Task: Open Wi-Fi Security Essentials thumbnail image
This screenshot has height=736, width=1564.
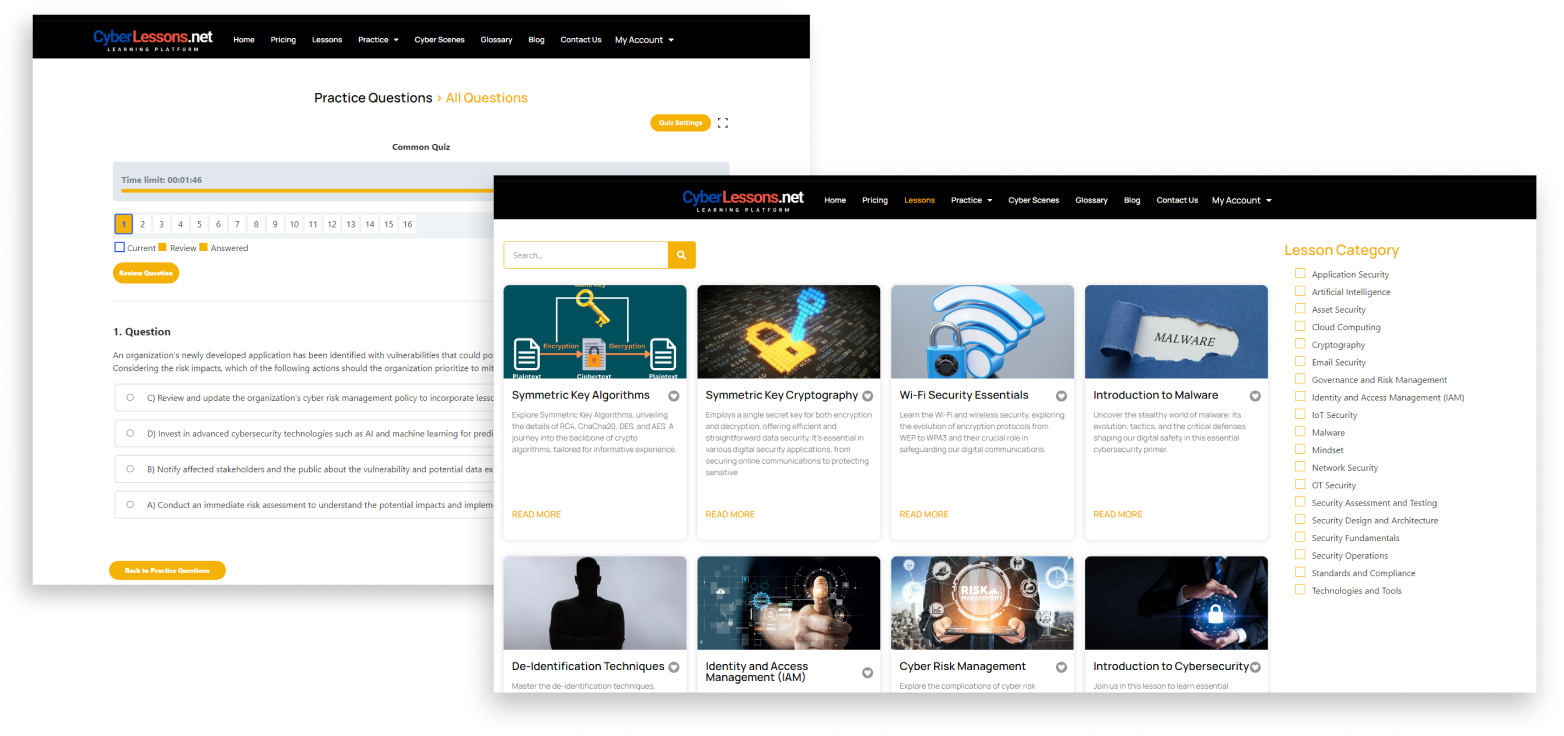Action: [982, 332]
